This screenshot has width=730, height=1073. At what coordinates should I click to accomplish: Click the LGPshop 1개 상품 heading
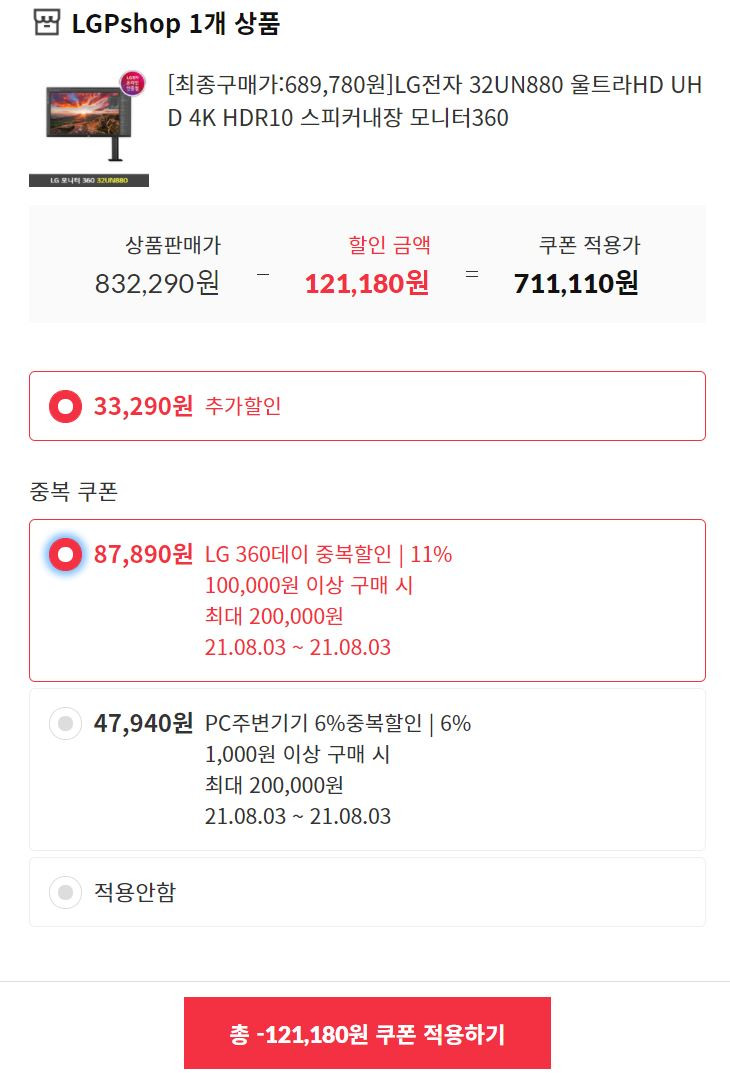[x=176, y=23]
